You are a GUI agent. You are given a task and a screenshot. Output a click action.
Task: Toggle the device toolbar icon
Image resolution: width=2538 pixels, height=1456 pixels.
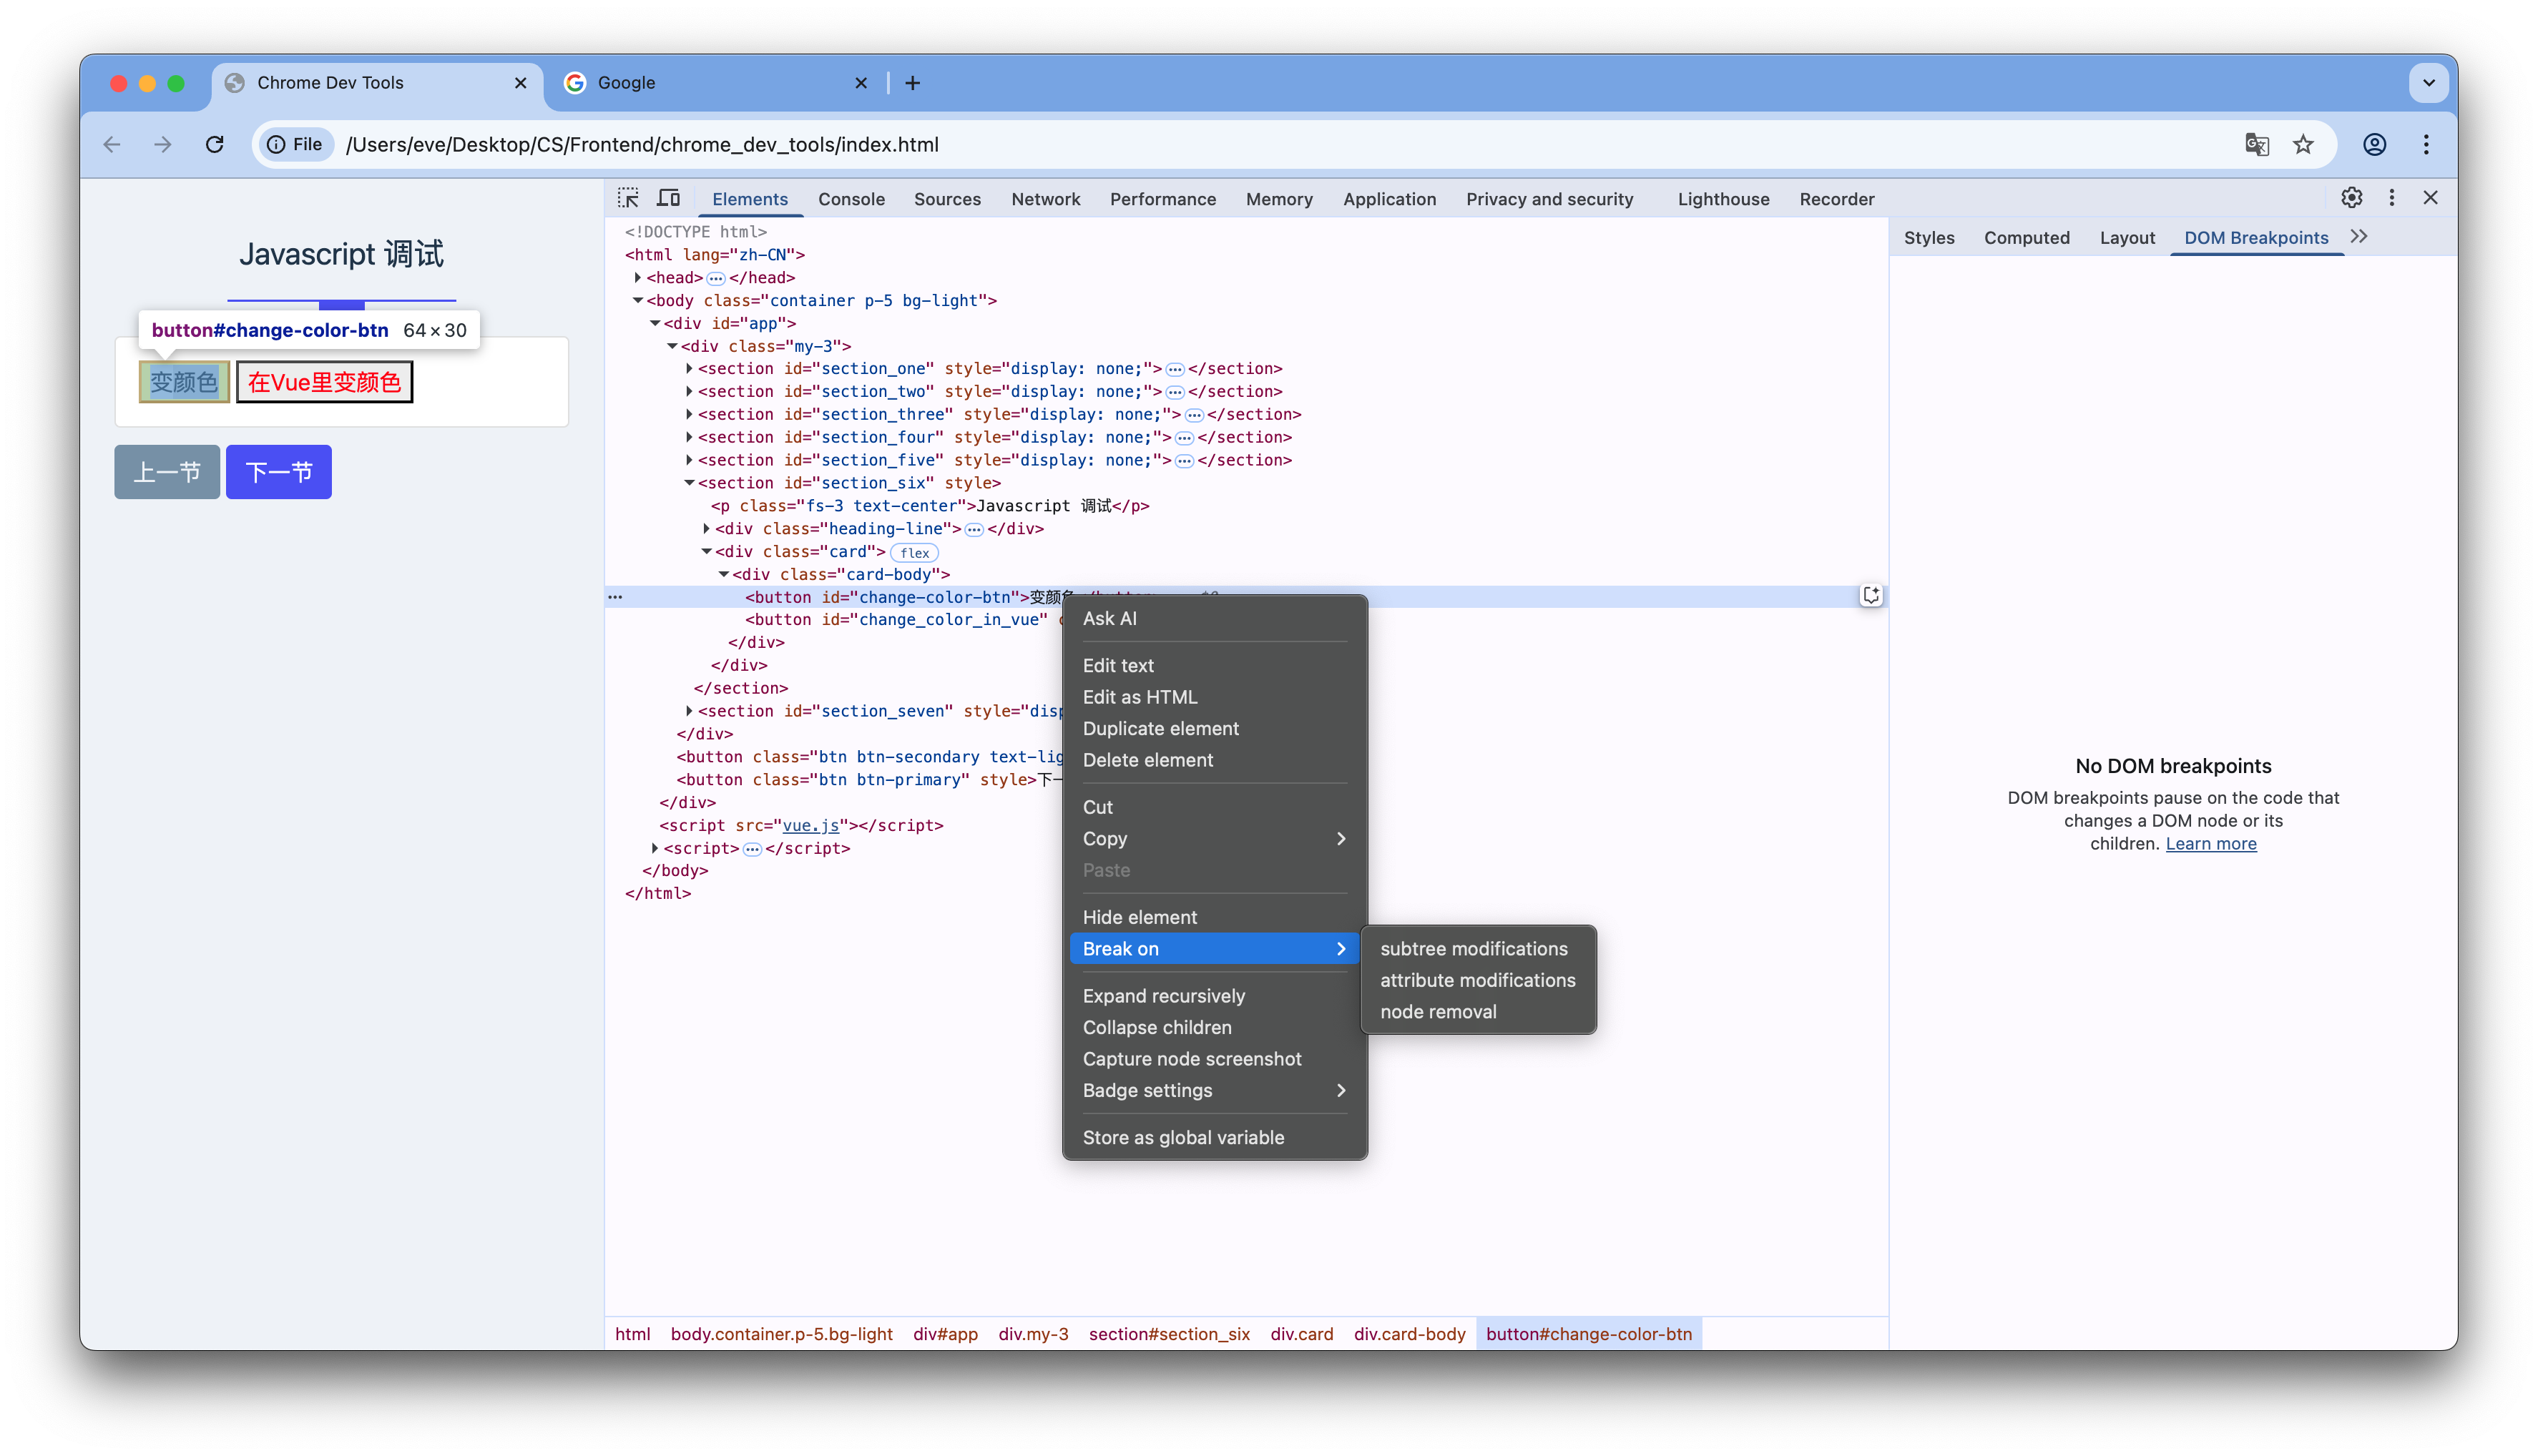[668, 197]
